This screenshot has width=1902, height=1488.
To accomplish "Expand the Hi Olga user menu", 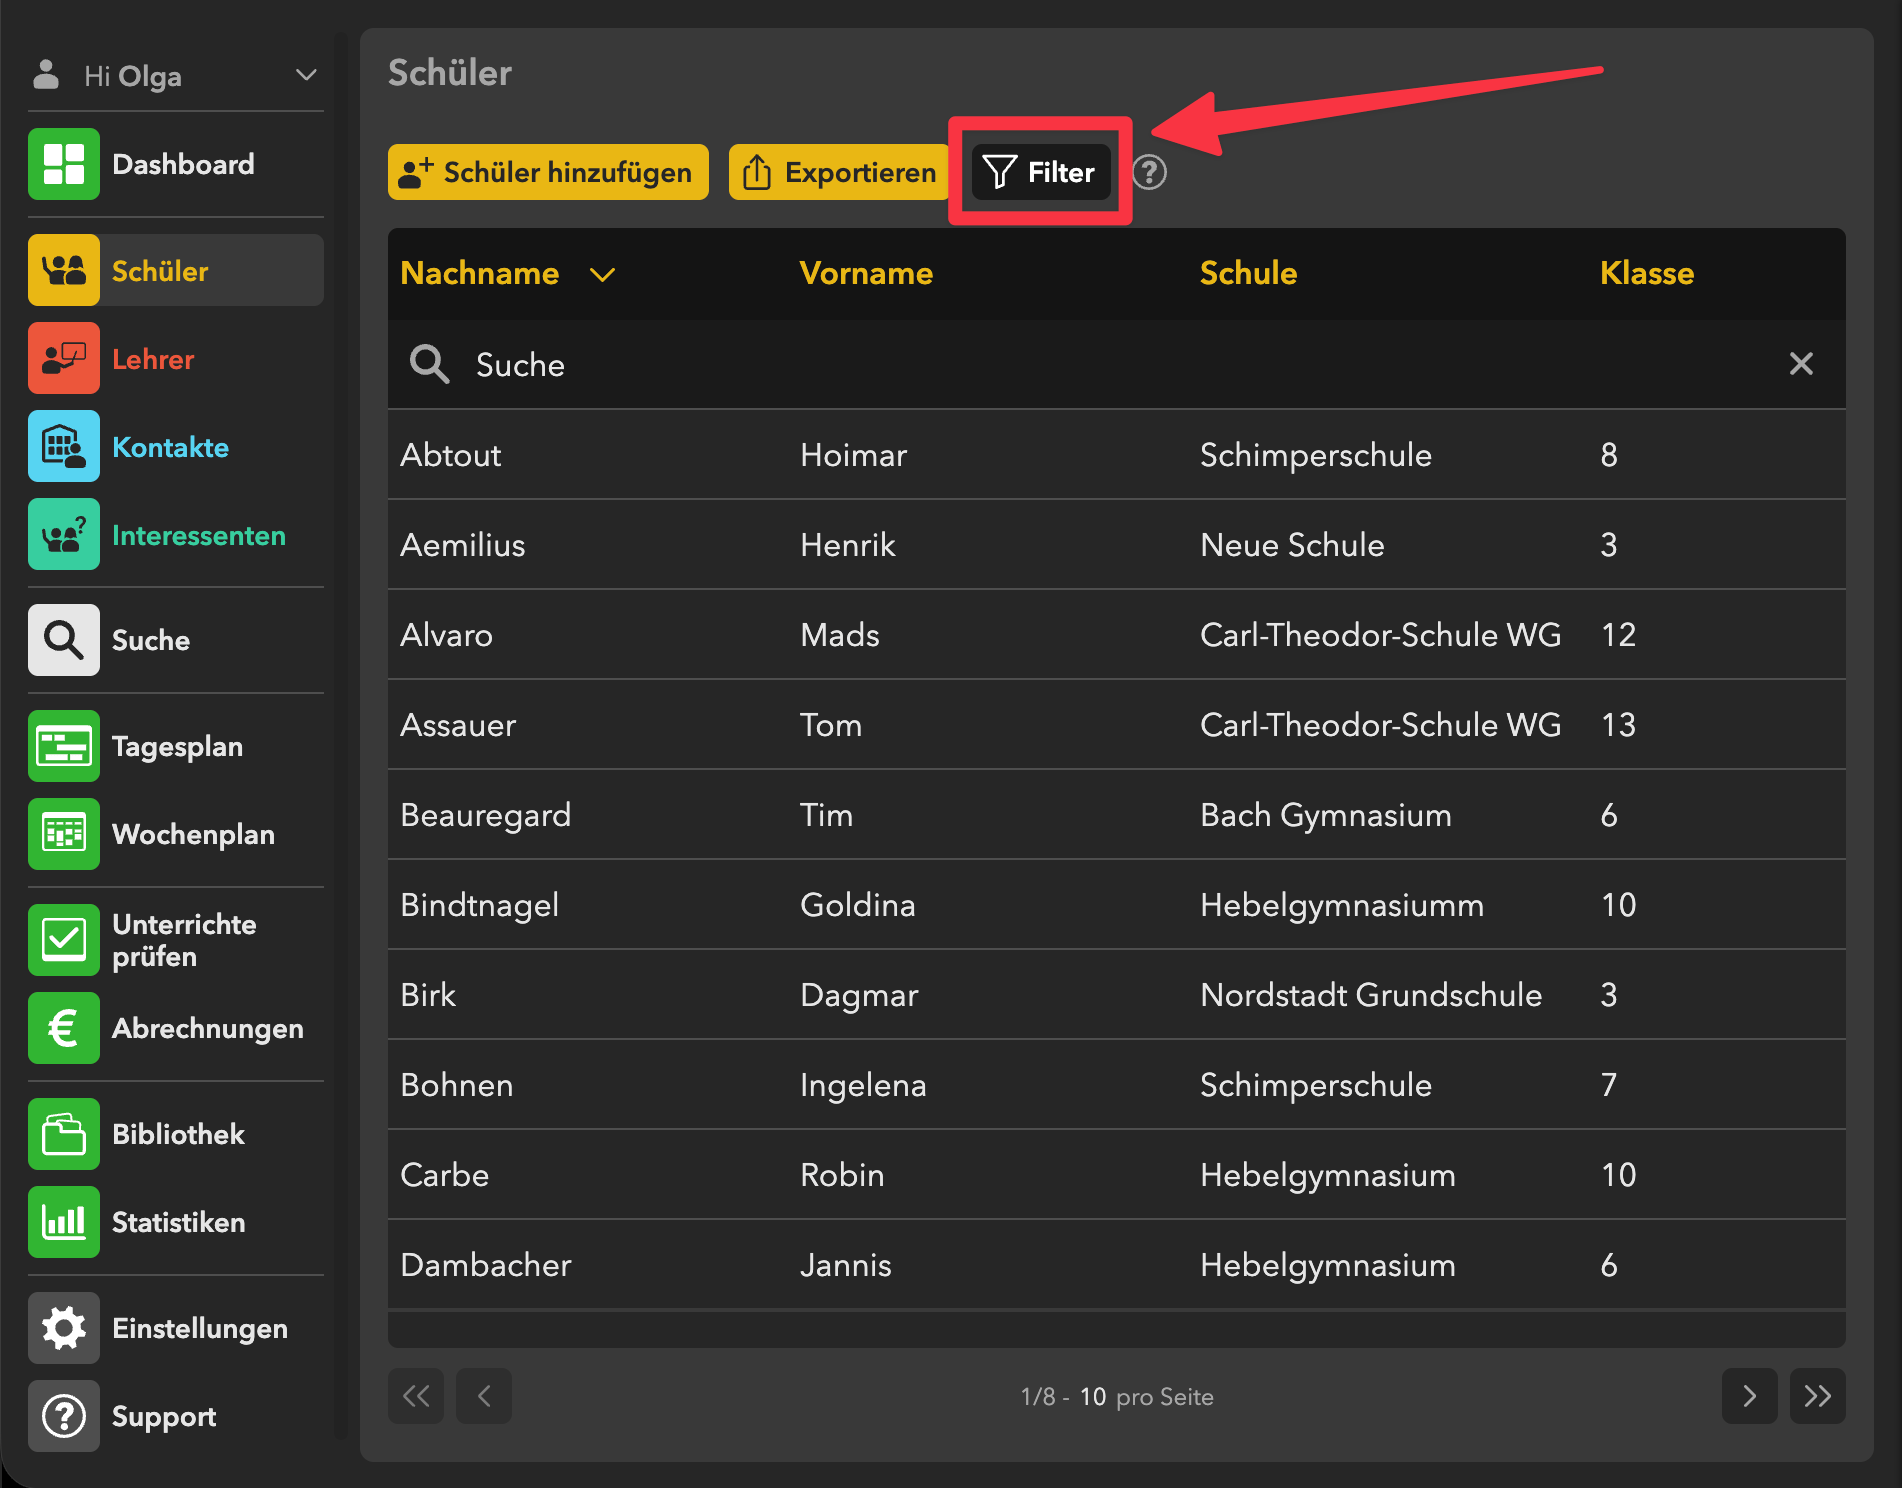I will pyautogui.click(x=306, y=76).
